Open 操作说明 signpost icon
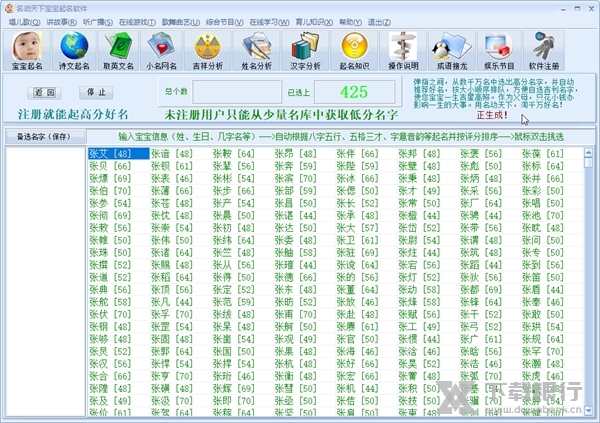The height and width of the screenshot is (423, 600). pyautogui.click(x=403, y=51)
